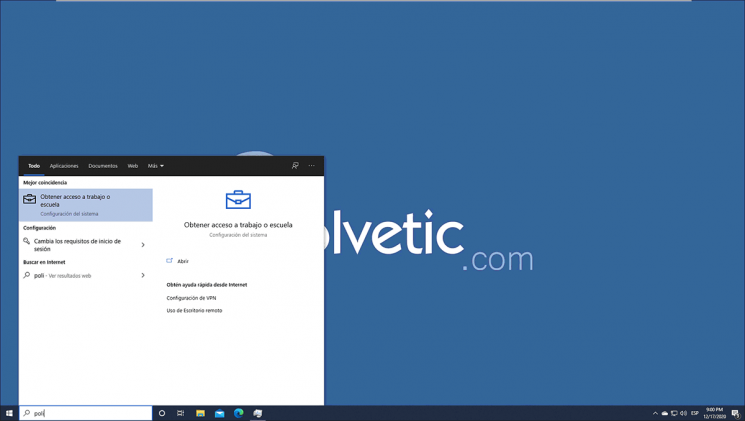Viewport: 745px width, 421px height.
Task: Click the large briefcase preview icon
Action: pyautogui.click(x=238, y=200)
